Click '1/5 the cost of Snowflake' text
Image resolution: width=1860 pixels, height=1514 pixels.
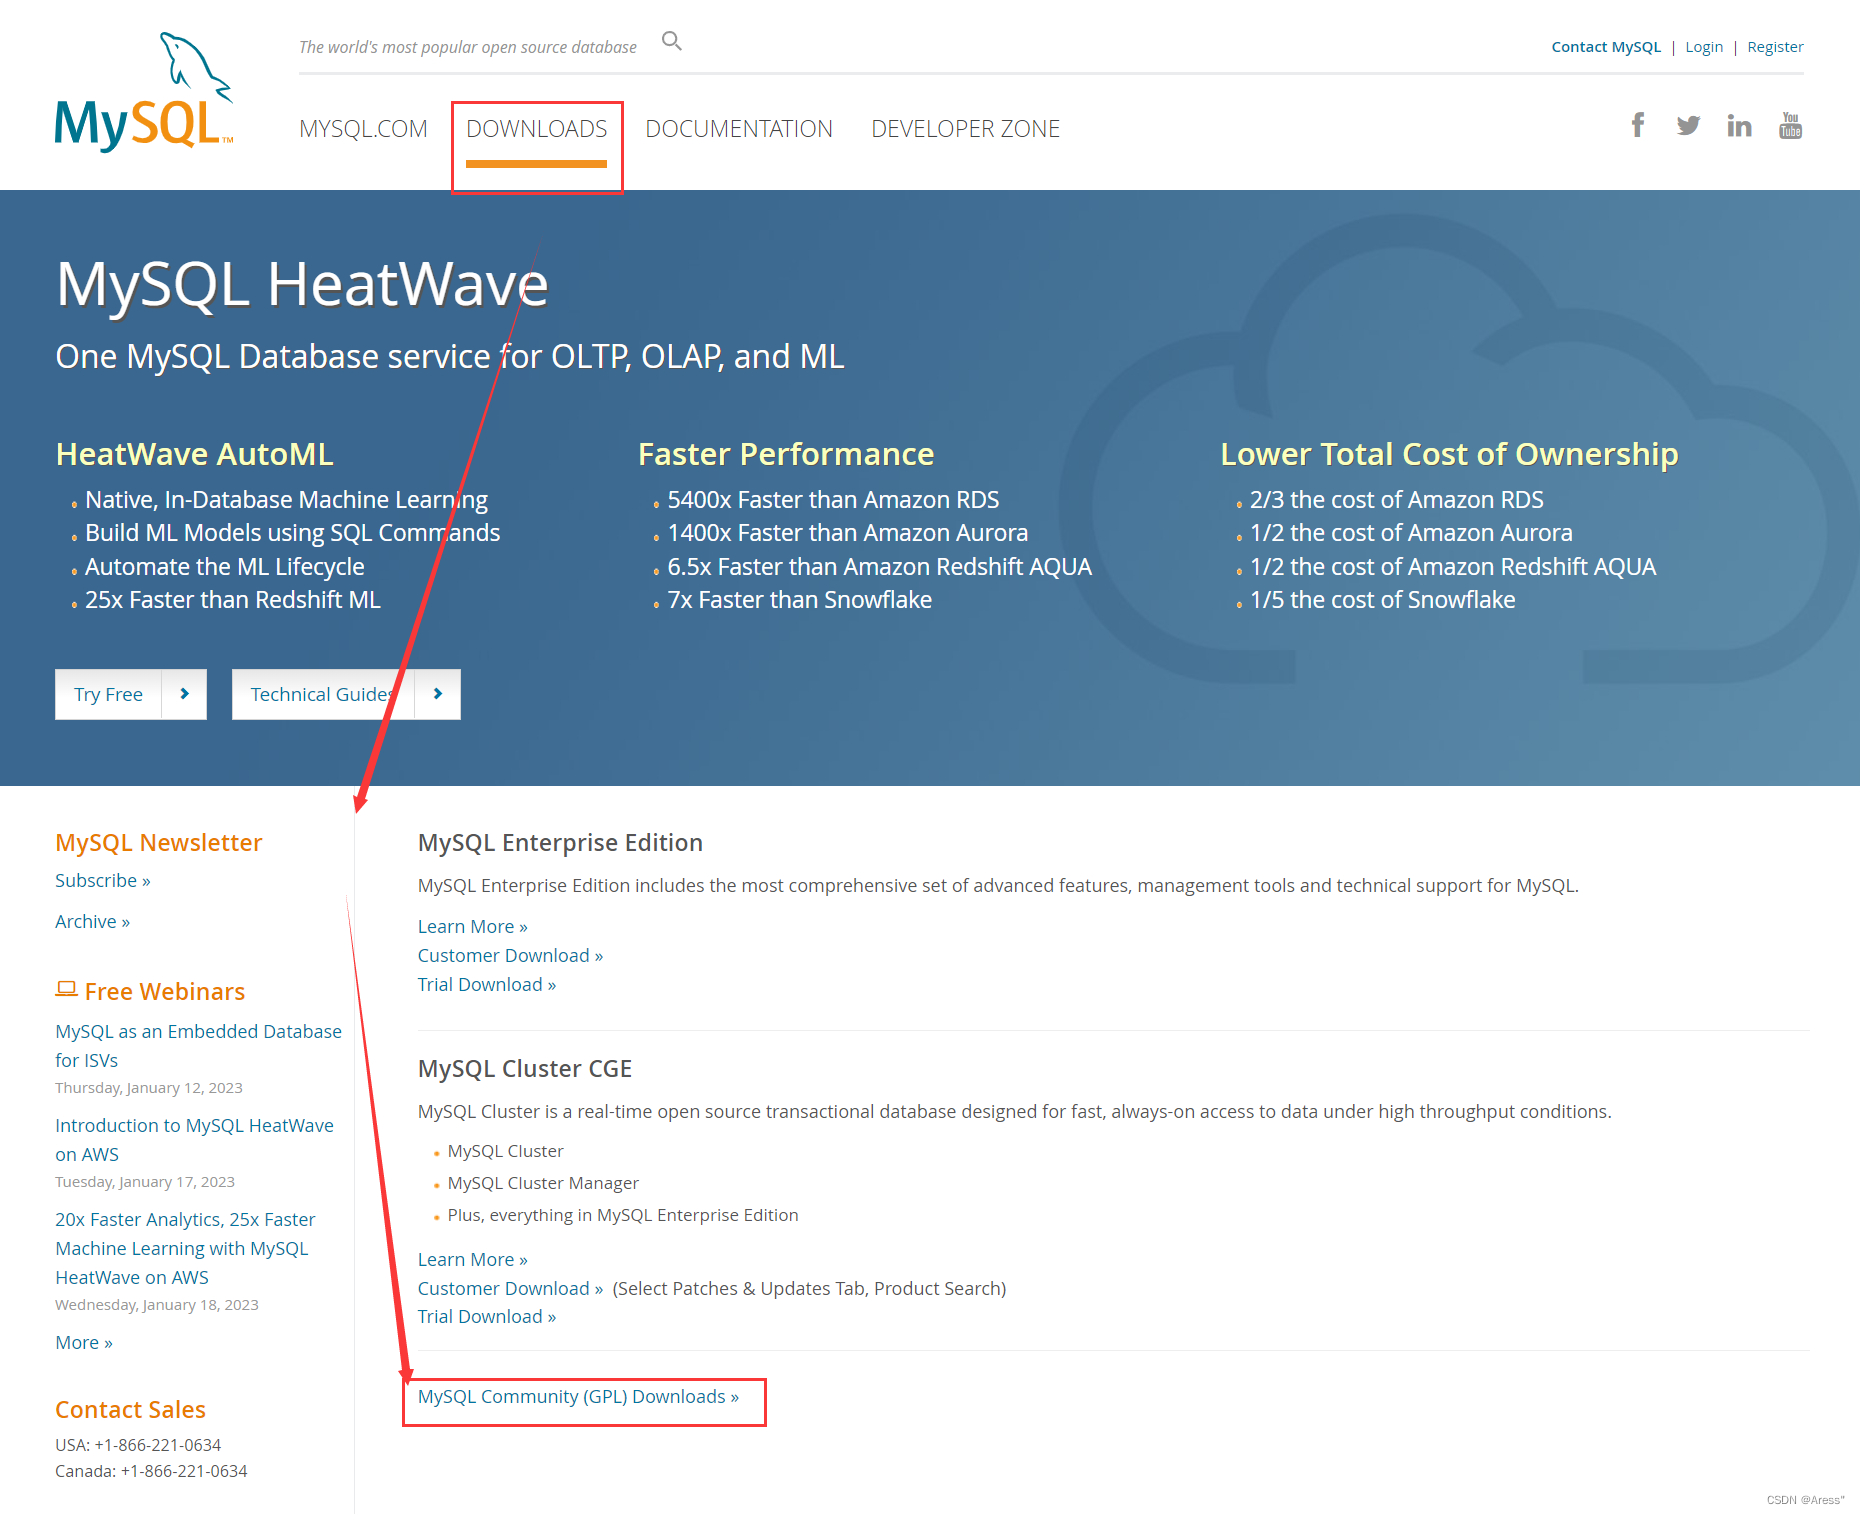click(x=1382, y=599)
